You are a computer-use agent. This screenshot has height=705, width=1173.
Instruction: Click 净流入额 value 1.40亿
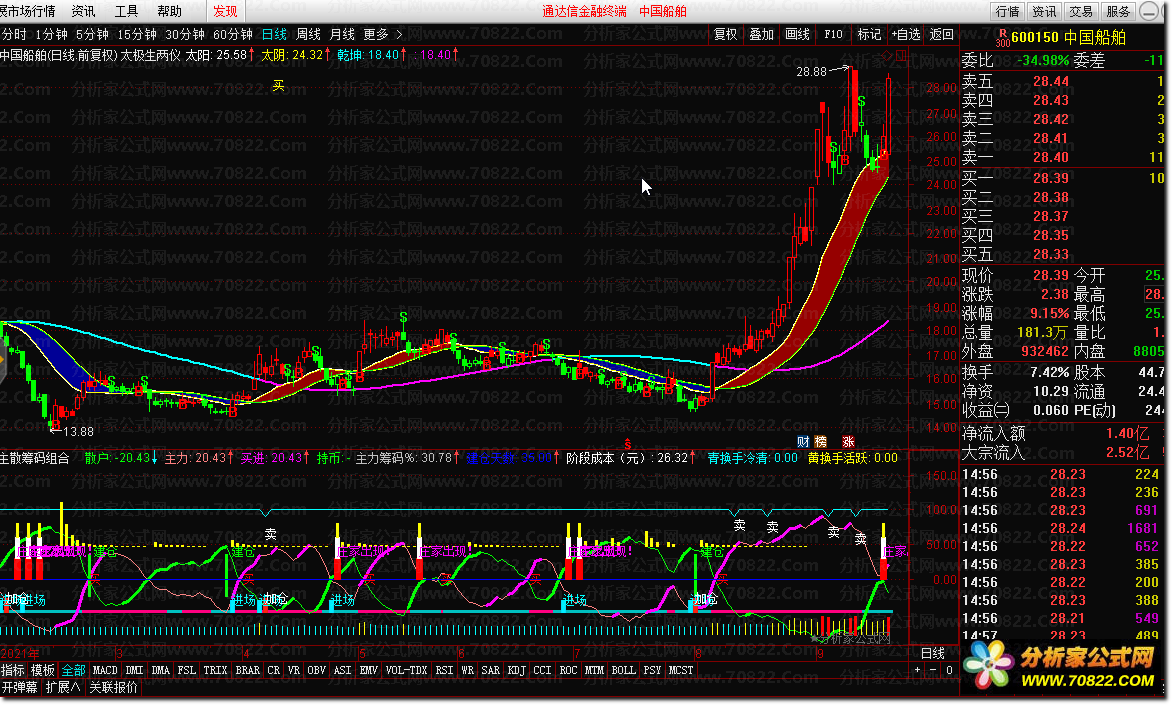pyautogui.click(x=1127, y=433)
